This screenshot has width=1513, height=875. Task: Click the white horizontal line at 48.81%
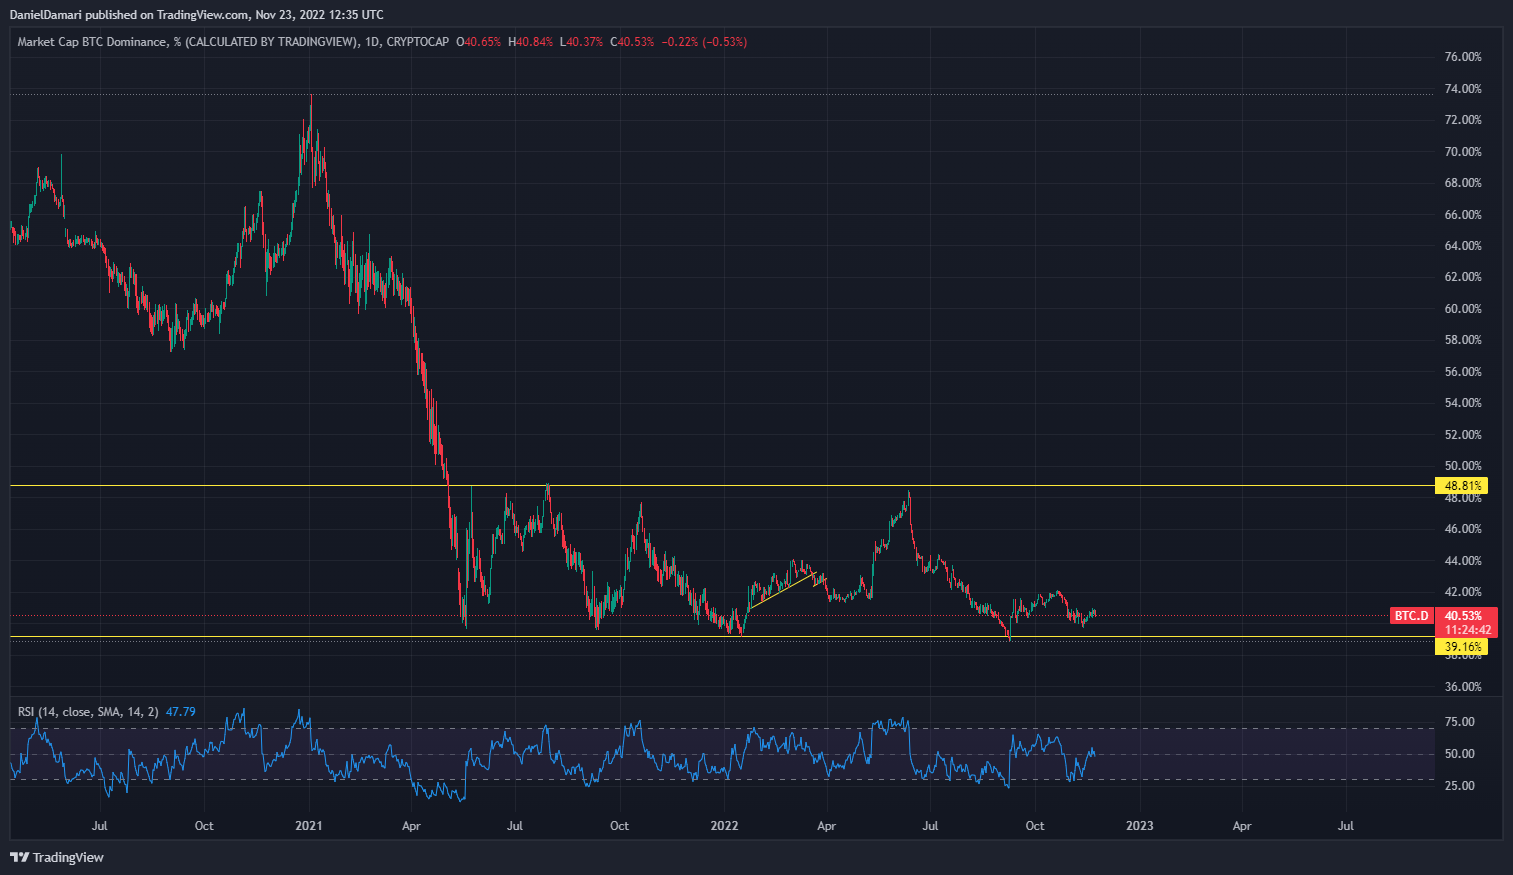722,486
